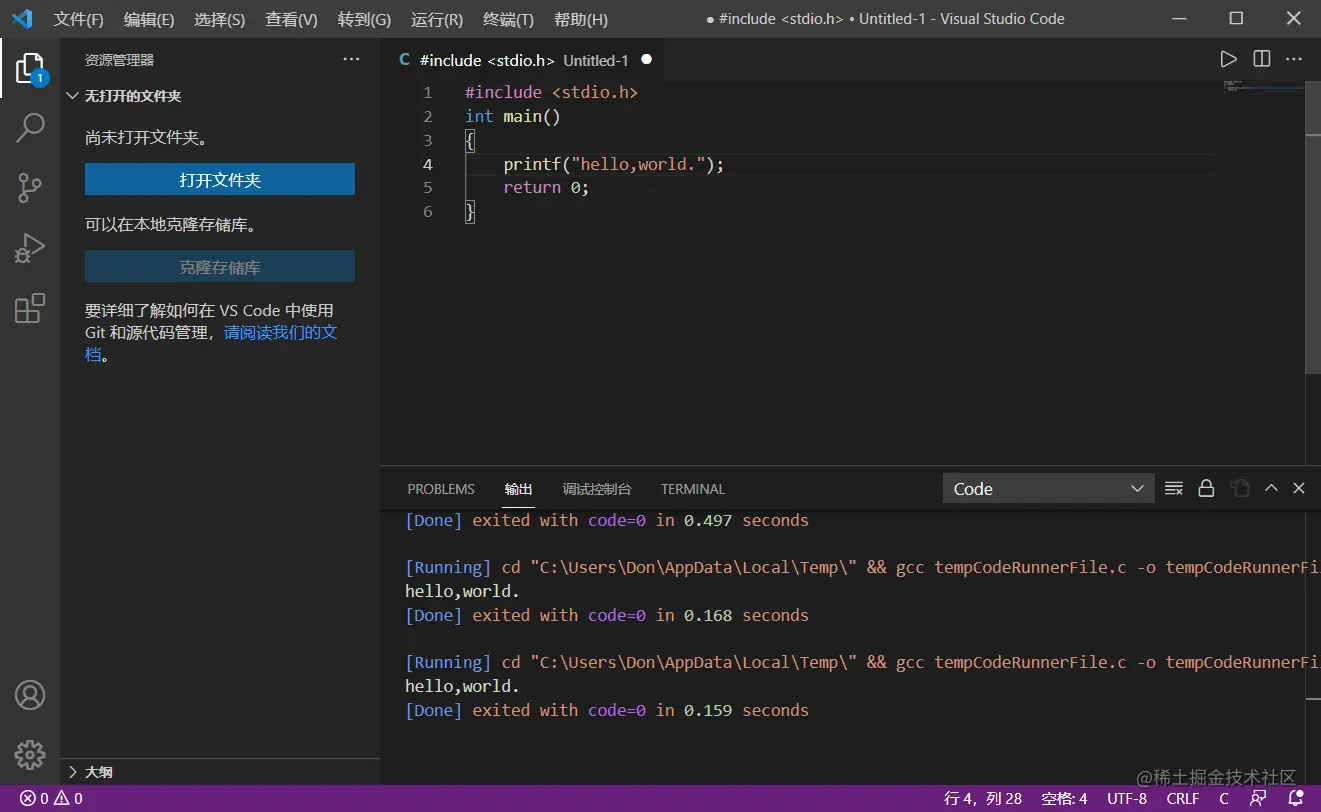
Task: Switch to the TERMINAL panel tab
Action: click(692, 489)
